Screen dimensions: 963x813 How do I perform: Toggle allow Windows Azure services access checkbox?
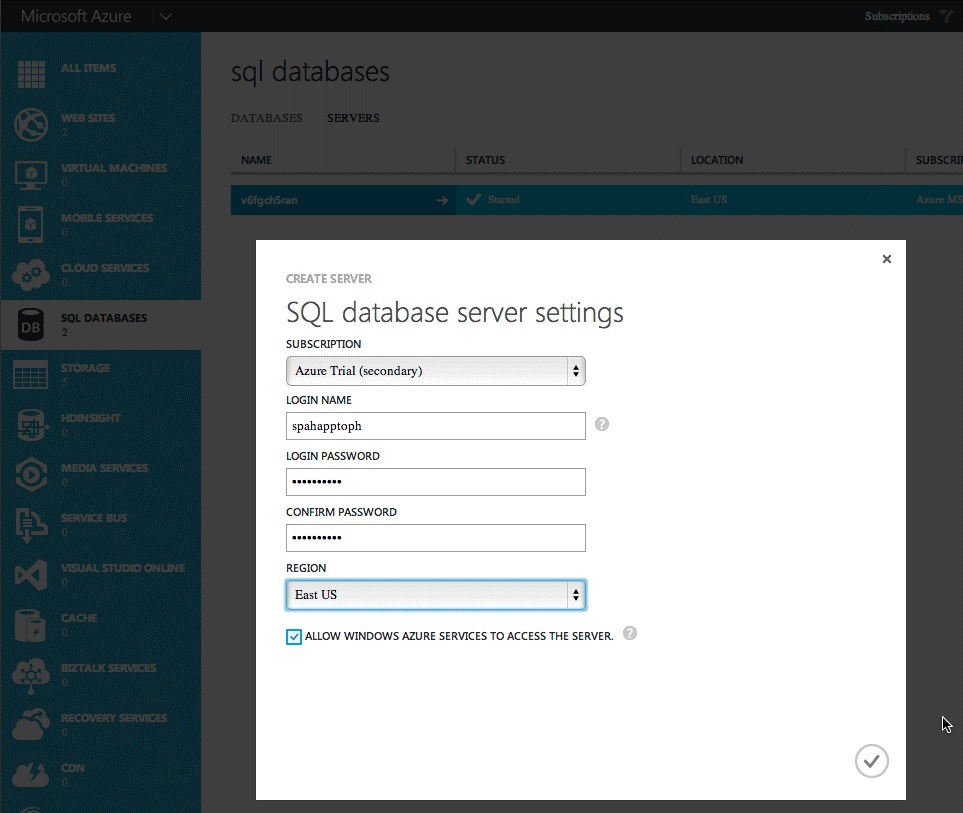293,636
